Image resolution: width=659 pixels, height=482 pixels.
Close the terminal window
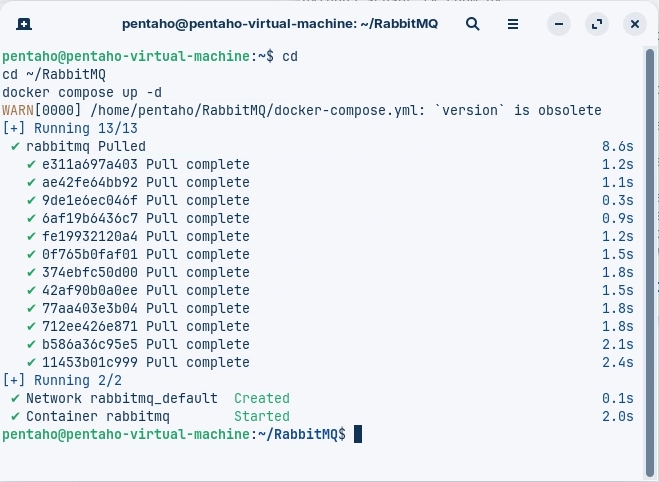point(633,23)
